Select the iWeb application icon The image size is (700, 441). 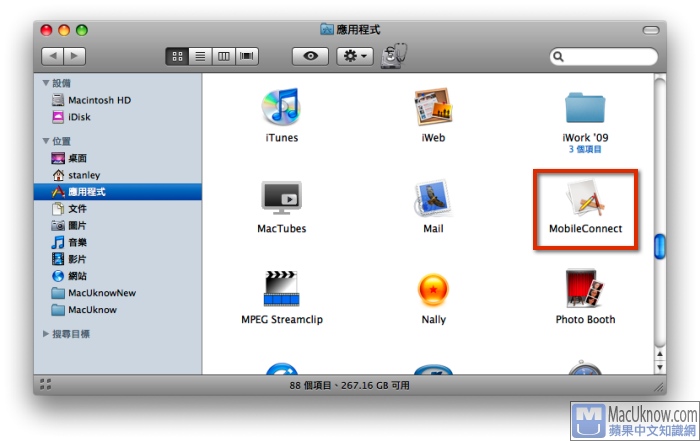pos(433,107)
